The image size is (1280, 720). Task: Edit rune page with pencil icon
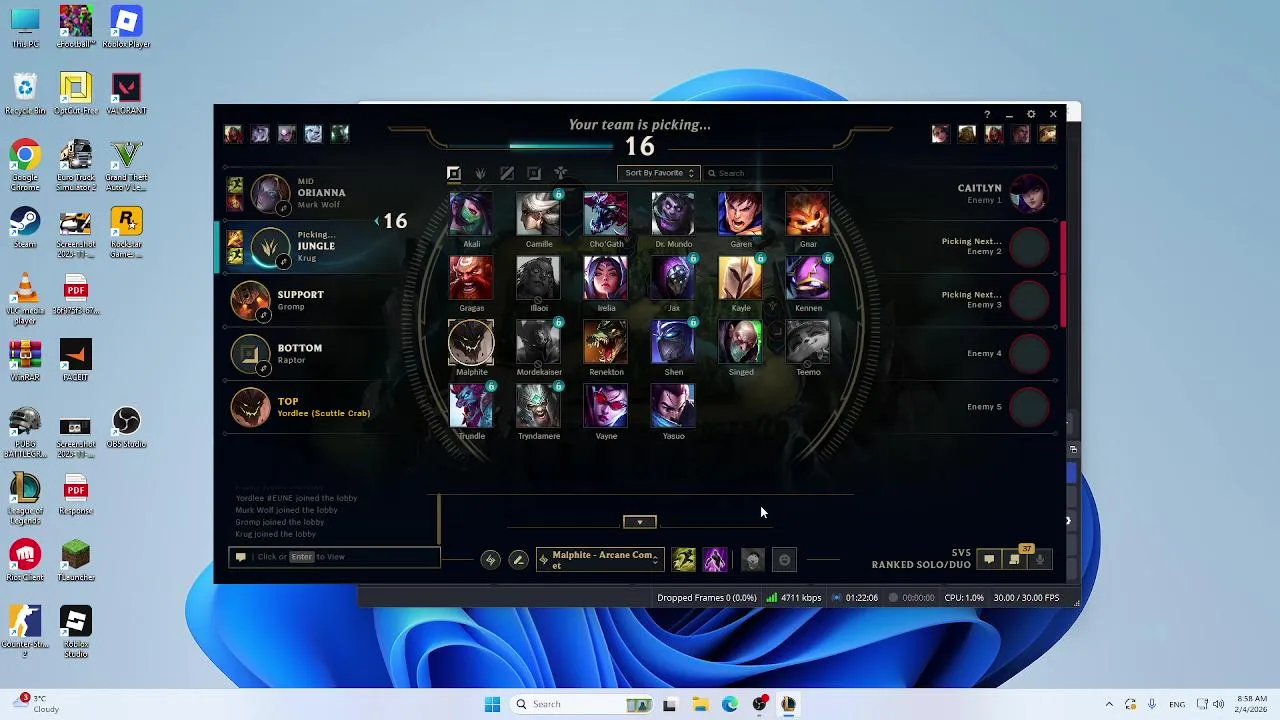pos(518,560)
